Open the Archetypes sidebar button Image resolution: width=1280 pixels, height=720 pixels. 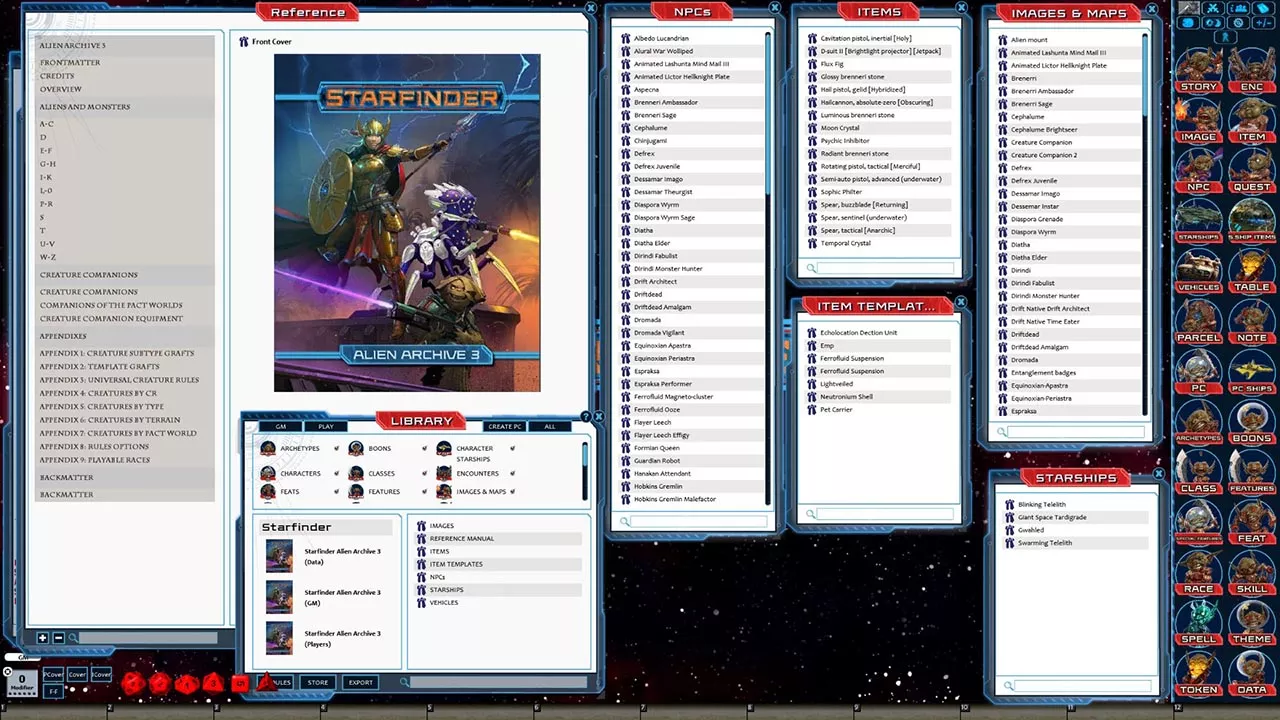coord(1199,421)
